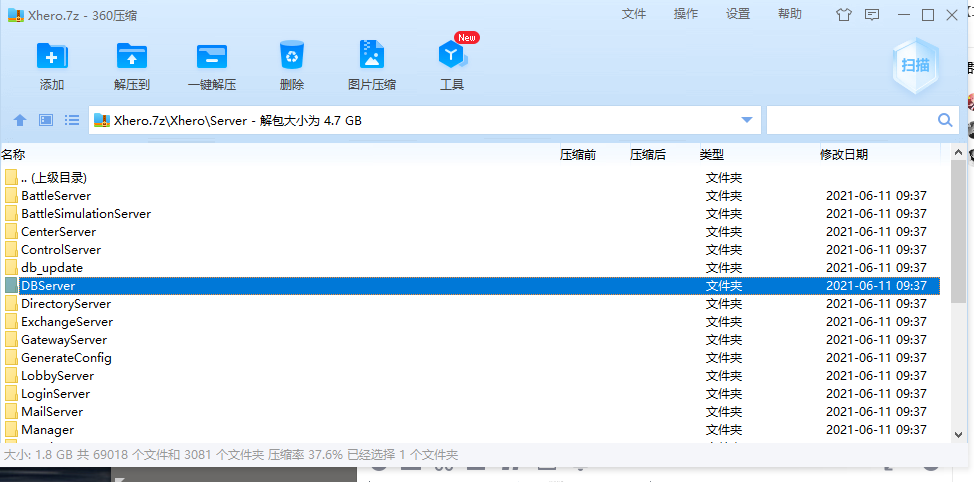The width and height of the screenshot is (974, 482).
Task: Switch to list view mode
Action: point(72,120)
